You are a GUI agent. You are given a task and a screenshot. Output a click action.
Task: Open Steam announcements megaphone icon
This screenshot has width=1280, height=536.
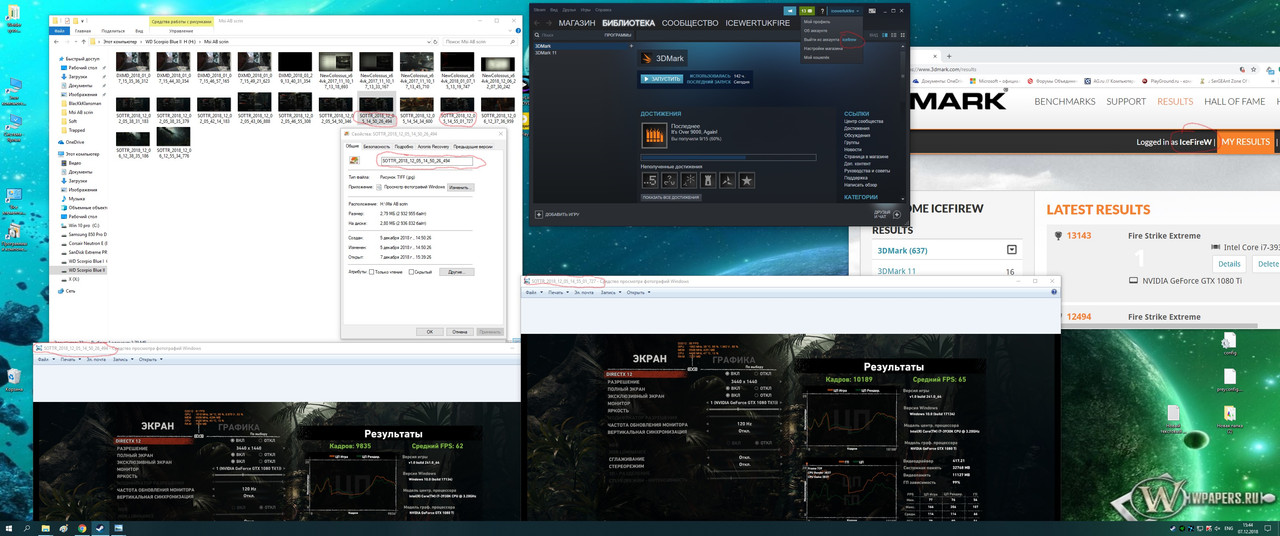pos(790,11)
